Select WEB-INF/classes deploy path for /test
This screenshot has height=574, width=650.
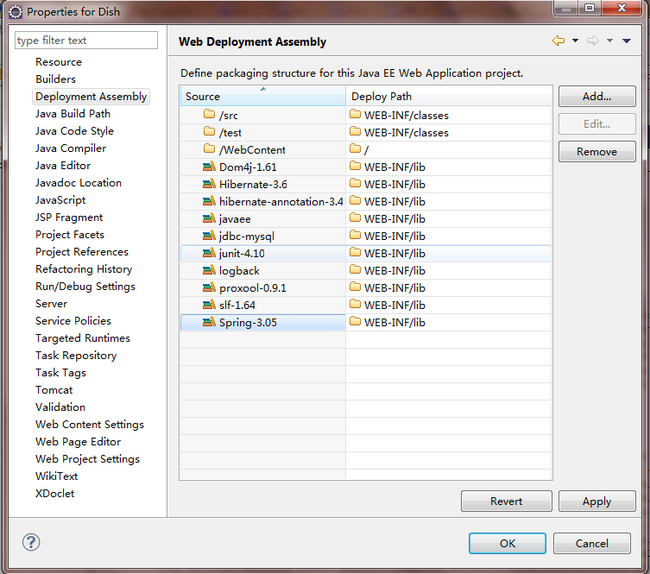click(406, 133)
